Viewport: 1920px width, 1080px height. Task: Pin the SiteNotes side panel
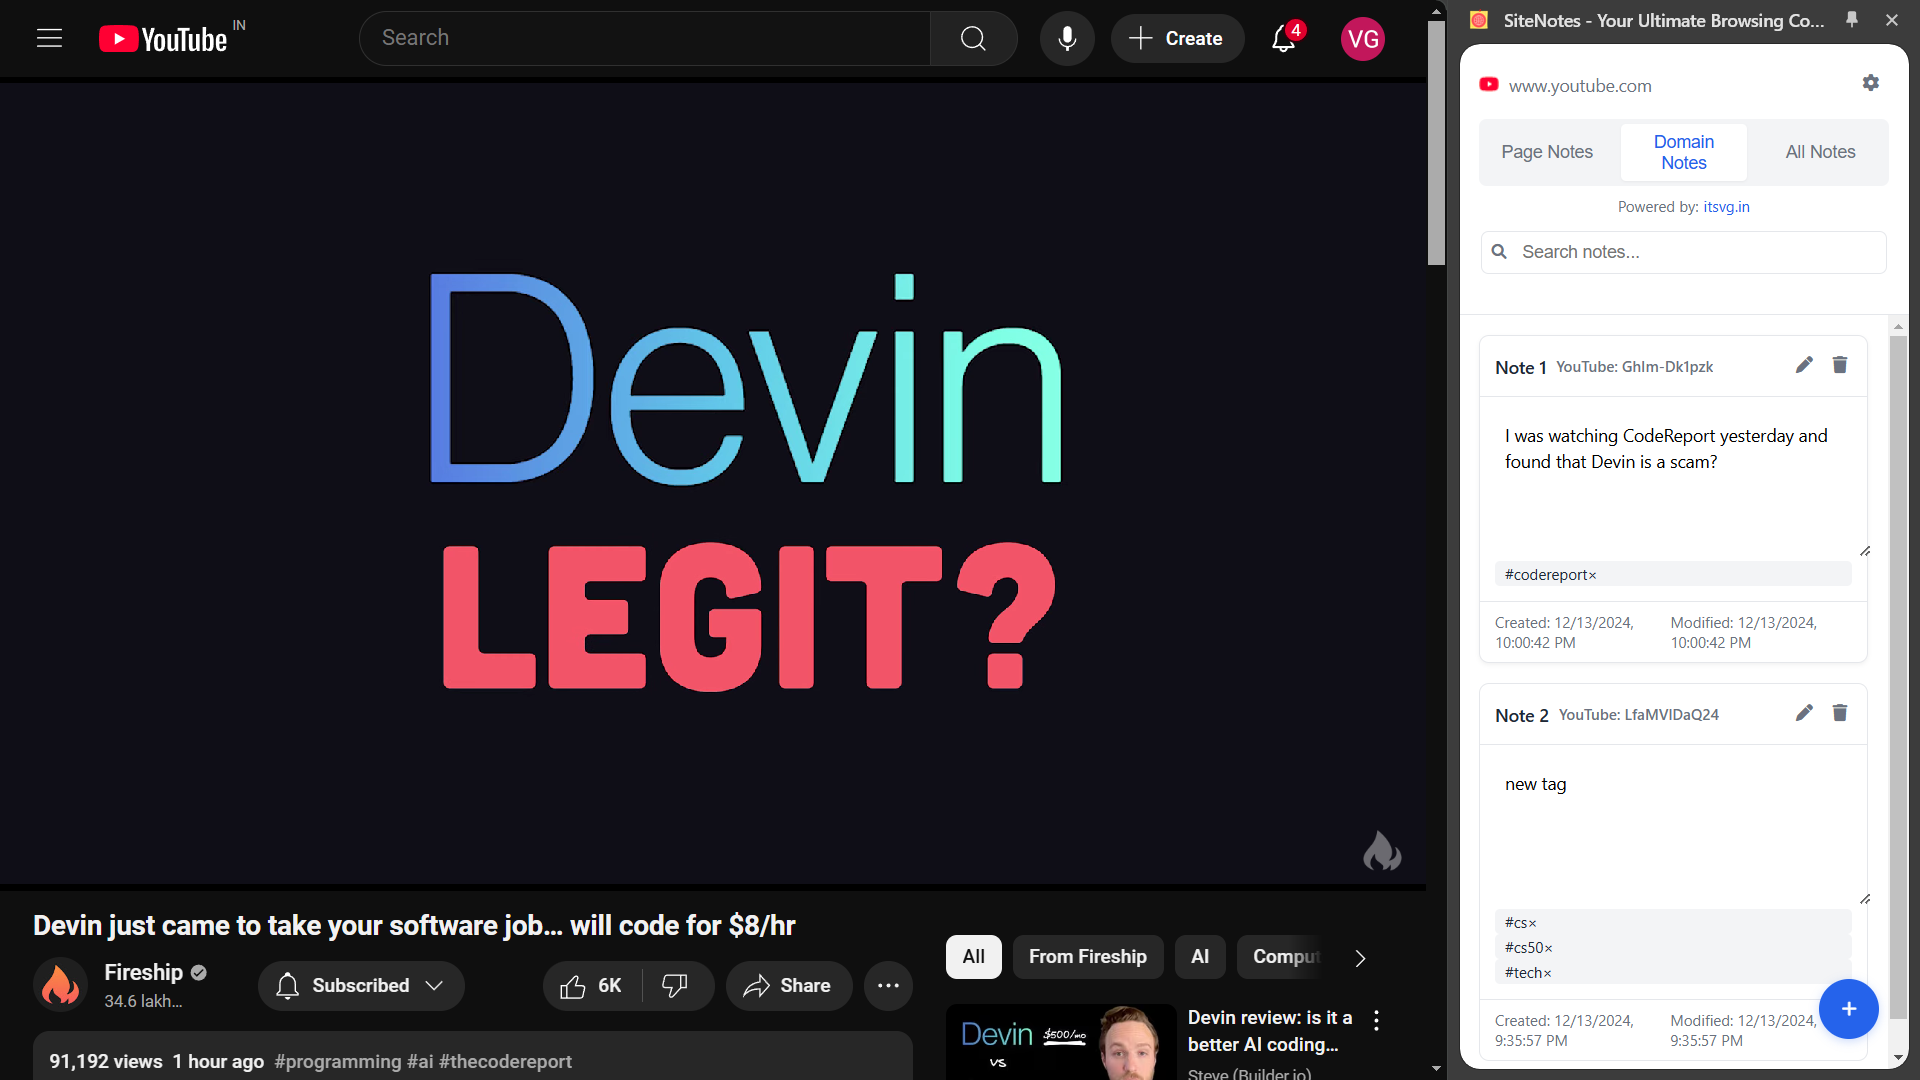click(1852, 19)
